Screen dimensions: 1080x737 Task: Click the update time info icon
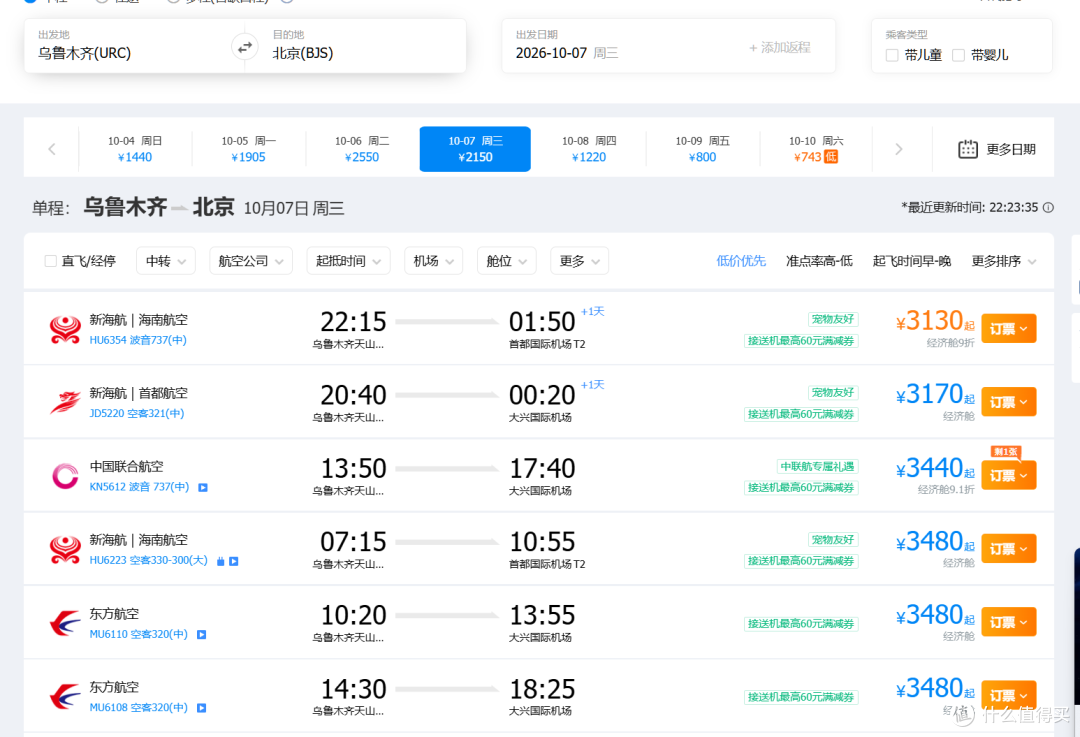click(1048, 207)
